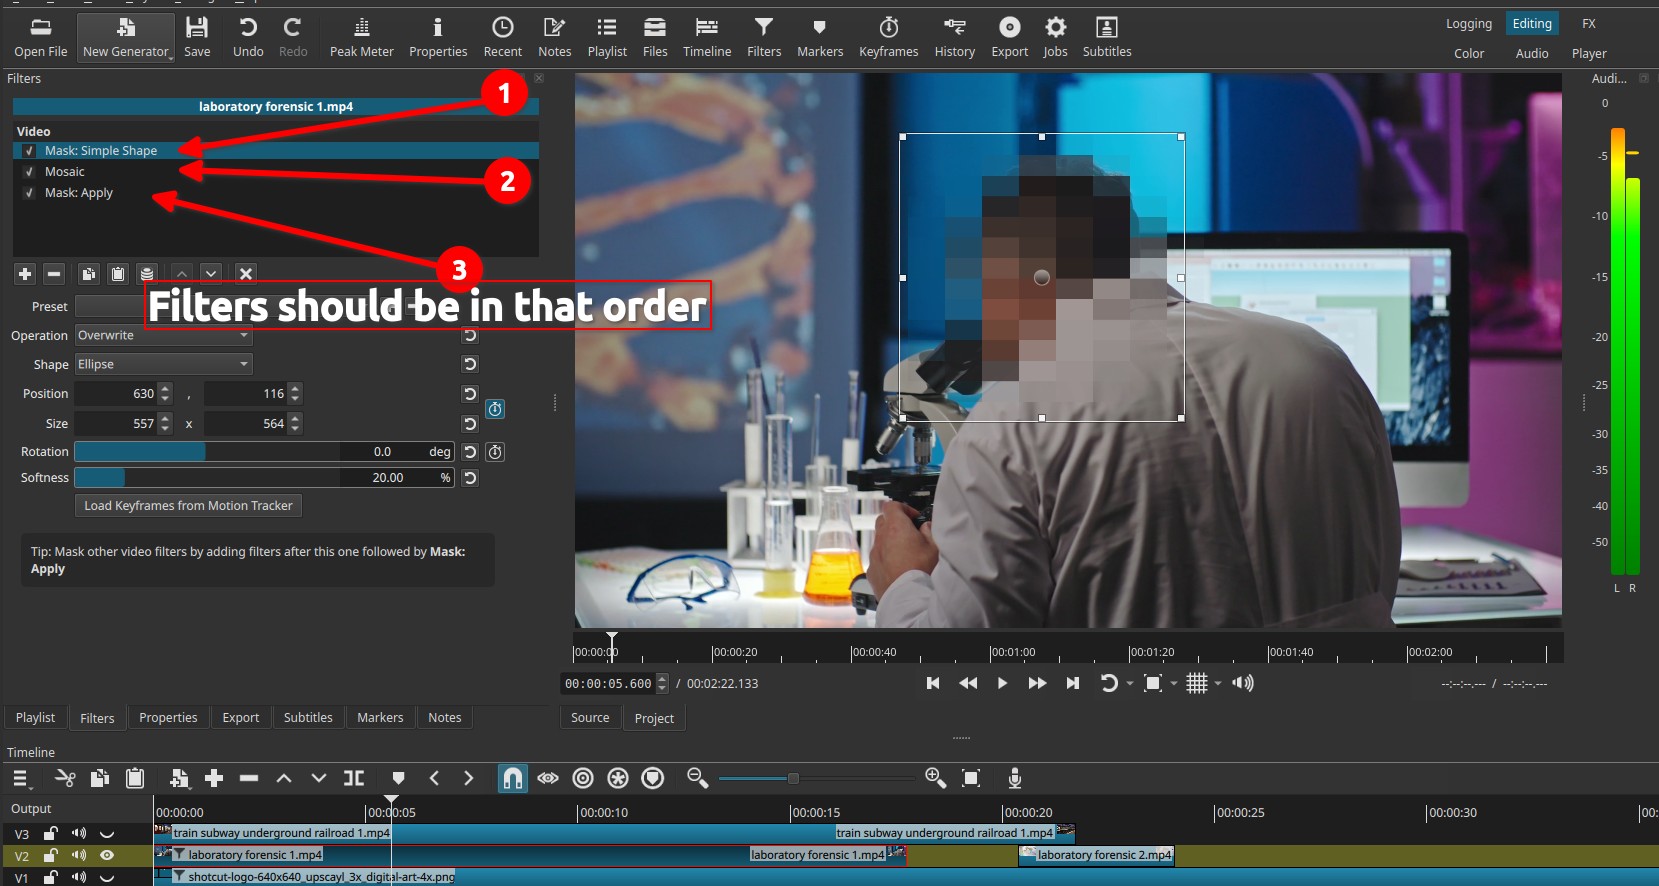
Task: Switch to the Properties tab
Action: (168, 717)
